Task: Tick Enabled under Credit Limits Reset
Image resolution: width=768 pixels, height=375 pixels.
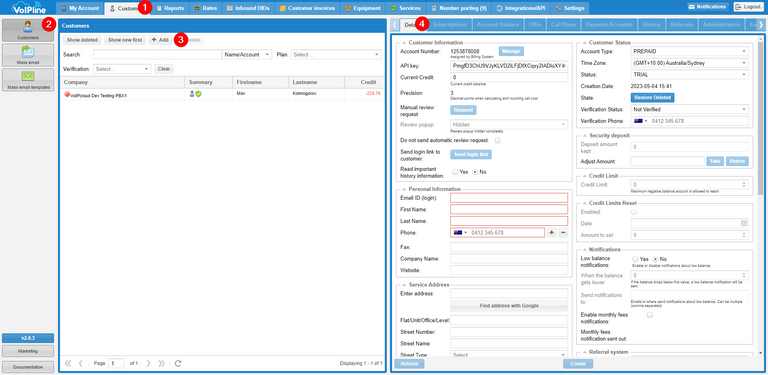Action: point(634,212)
